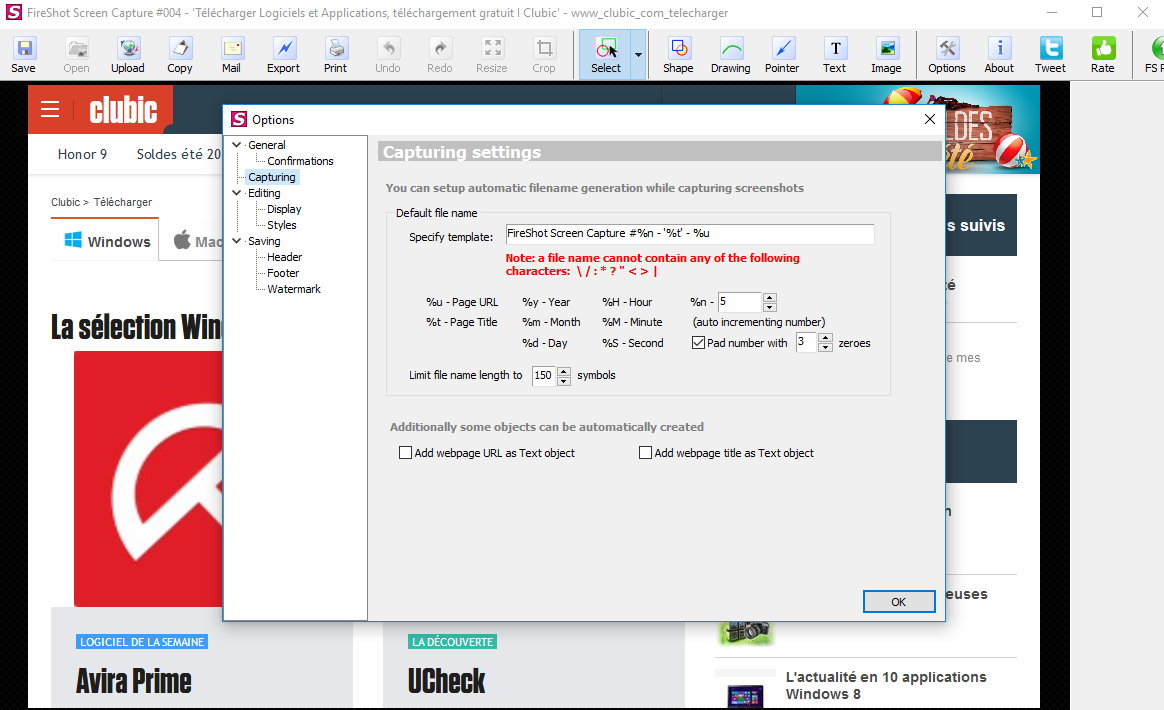Viewport: 1164px width, 710px height.
Task: Enable 'Add webpage title as Text object'
Action: tap(646, 452)
